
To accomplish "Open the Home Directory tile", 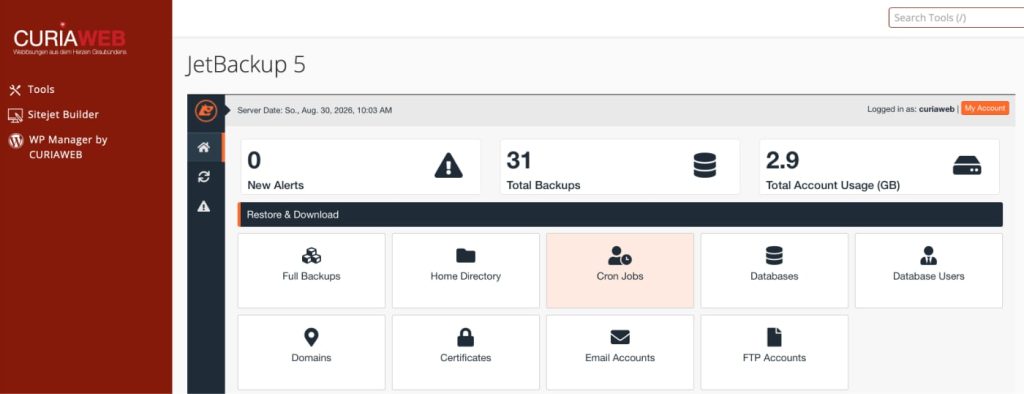I will [x=466, y=271].
